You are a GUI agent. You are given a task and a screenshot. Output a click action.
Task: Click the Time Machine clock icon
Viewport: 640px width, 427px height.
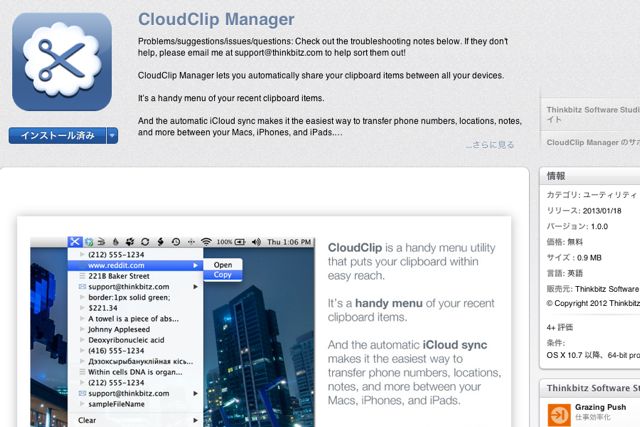click(176, 242)
